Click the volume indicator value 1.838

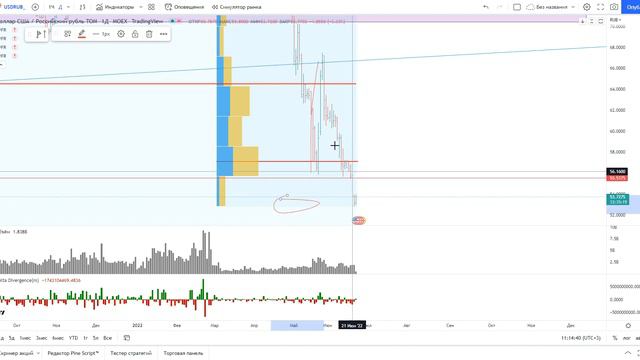click(x=20, y=232)
